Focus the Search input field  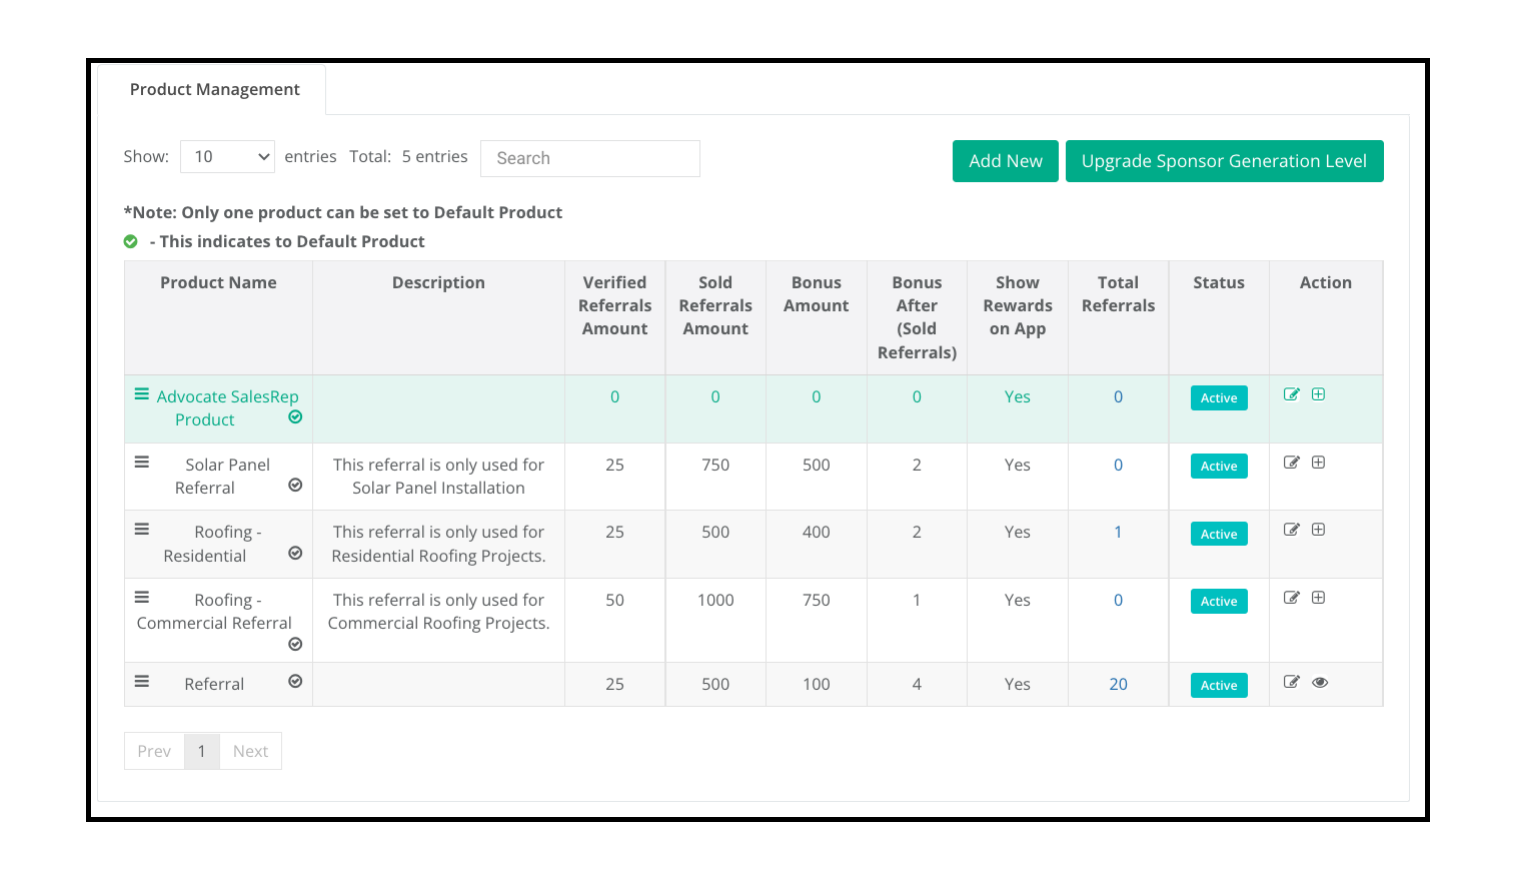[x=590, y=158]
